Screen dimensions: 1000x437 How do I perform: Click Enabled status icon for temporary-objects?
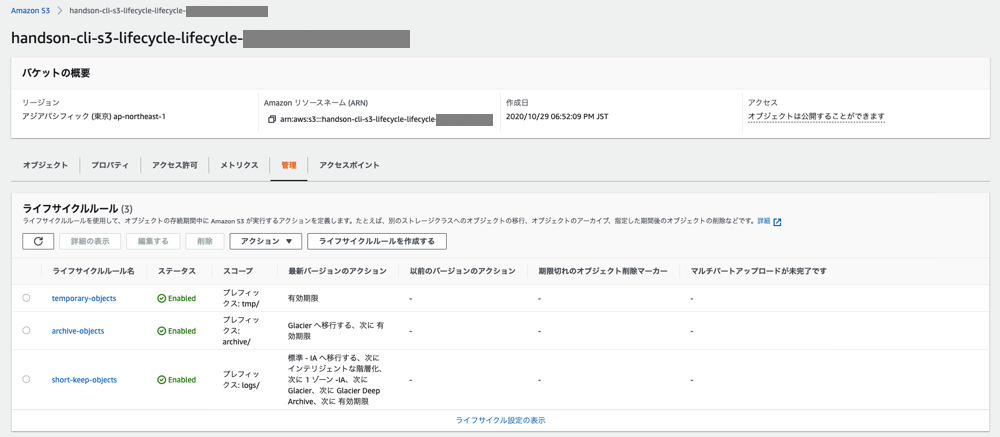pyautogui.click(x=162, y=298)
